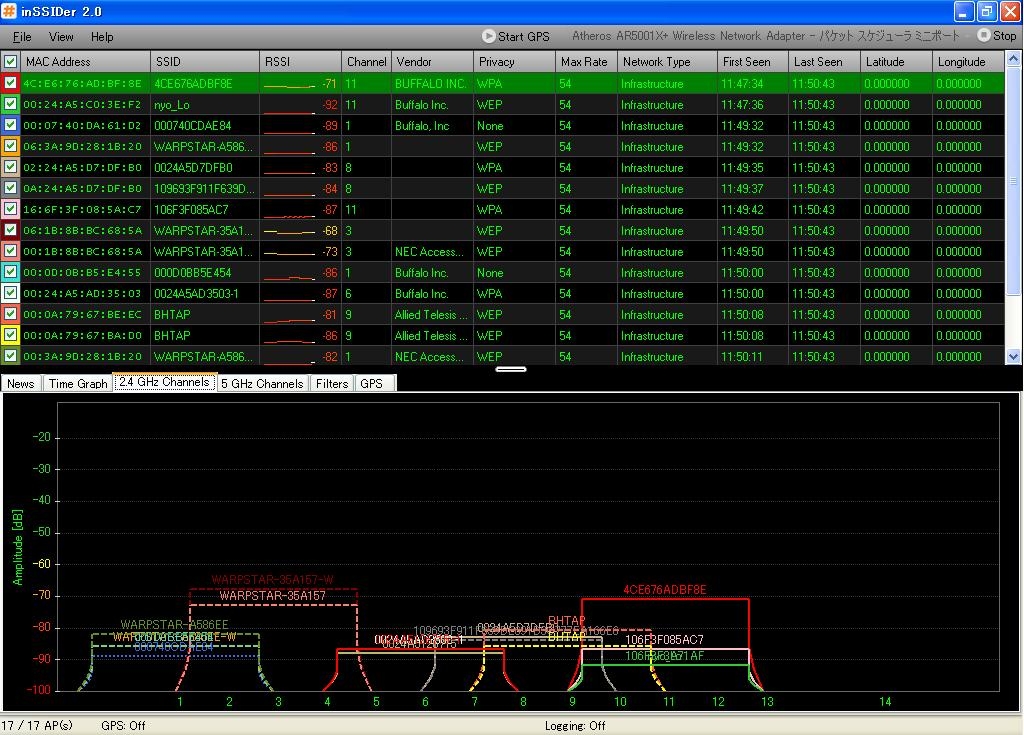Switch to the Time Graph tab
Viewport: 1024px width, 735px height.
[78, 384]
